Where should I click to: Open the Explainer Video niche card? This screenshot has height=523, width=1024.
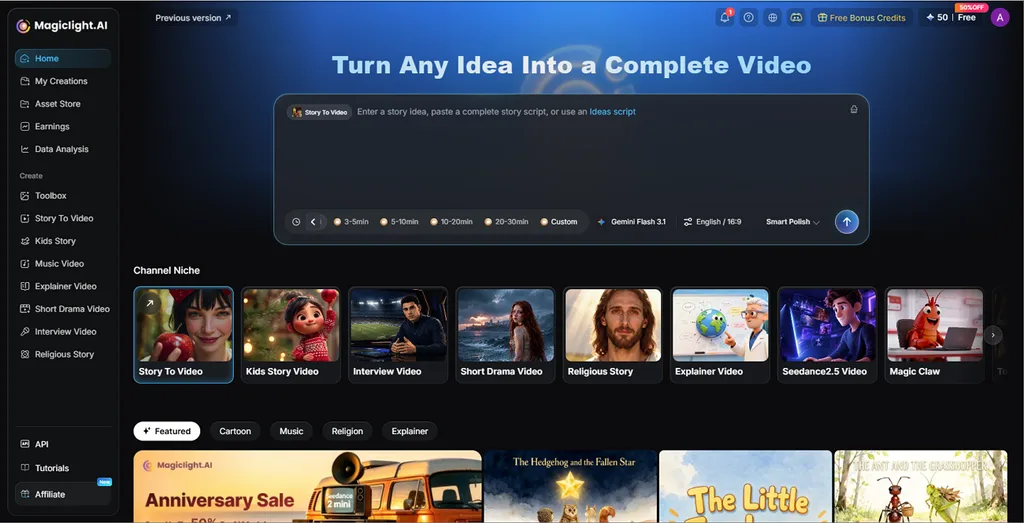720,334
